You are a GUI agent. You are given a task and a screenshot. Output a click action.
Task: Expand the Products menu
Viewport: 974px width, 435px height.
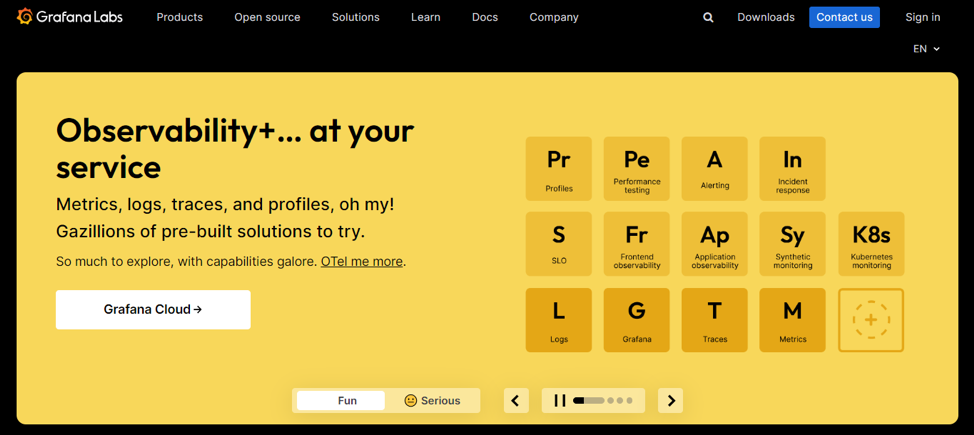[x=179, y=17]
